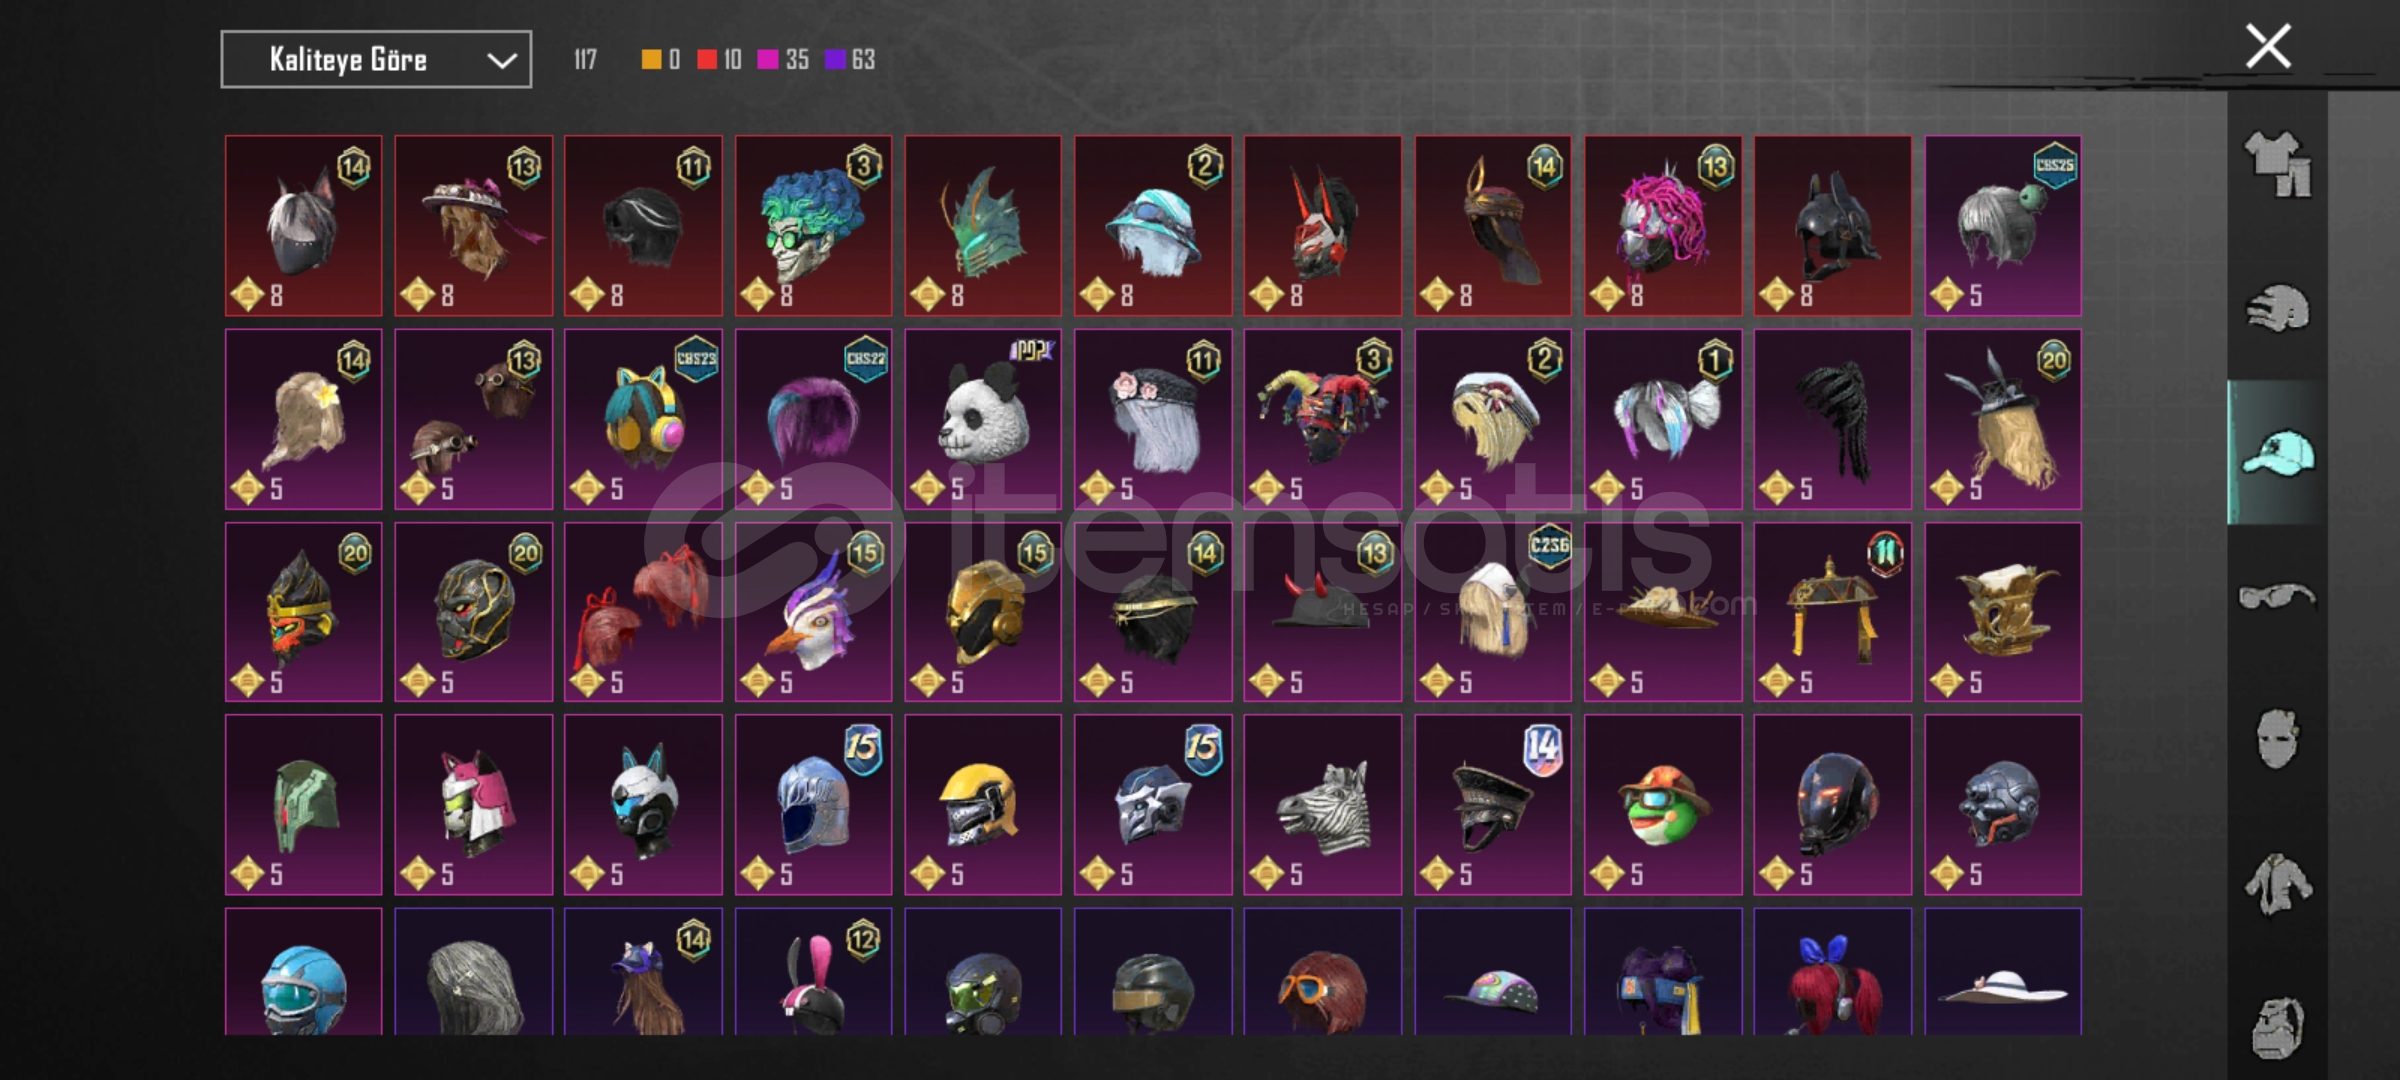Select the helmet category icon in sidebar

tap(2277, 308)
